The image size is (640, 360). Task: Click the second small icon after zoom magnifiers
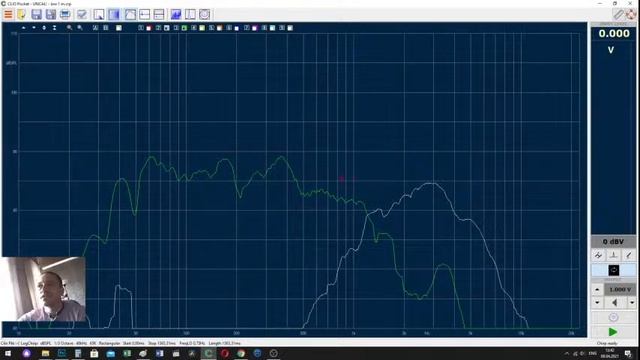point(106,28)
